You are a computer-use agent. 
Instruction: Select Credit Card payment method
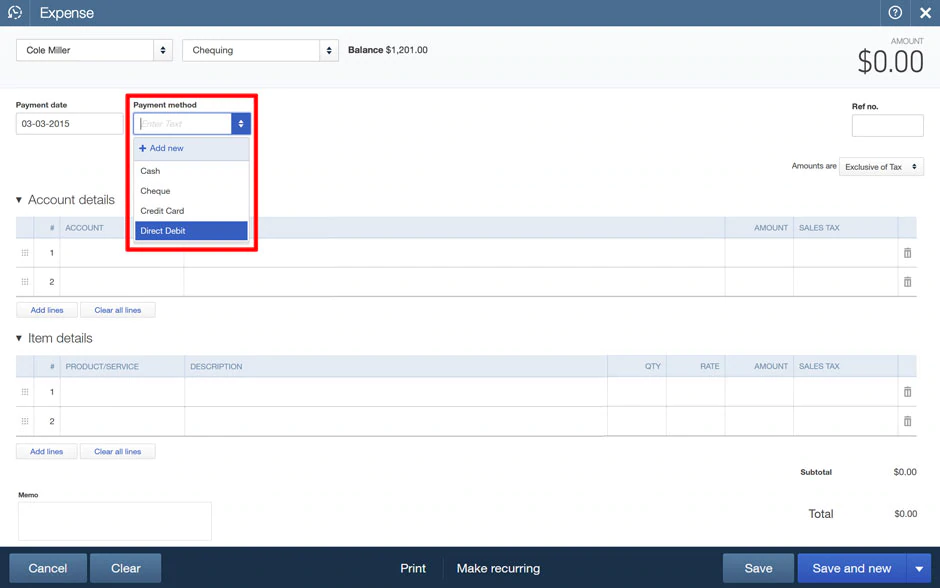click(191, 211)
